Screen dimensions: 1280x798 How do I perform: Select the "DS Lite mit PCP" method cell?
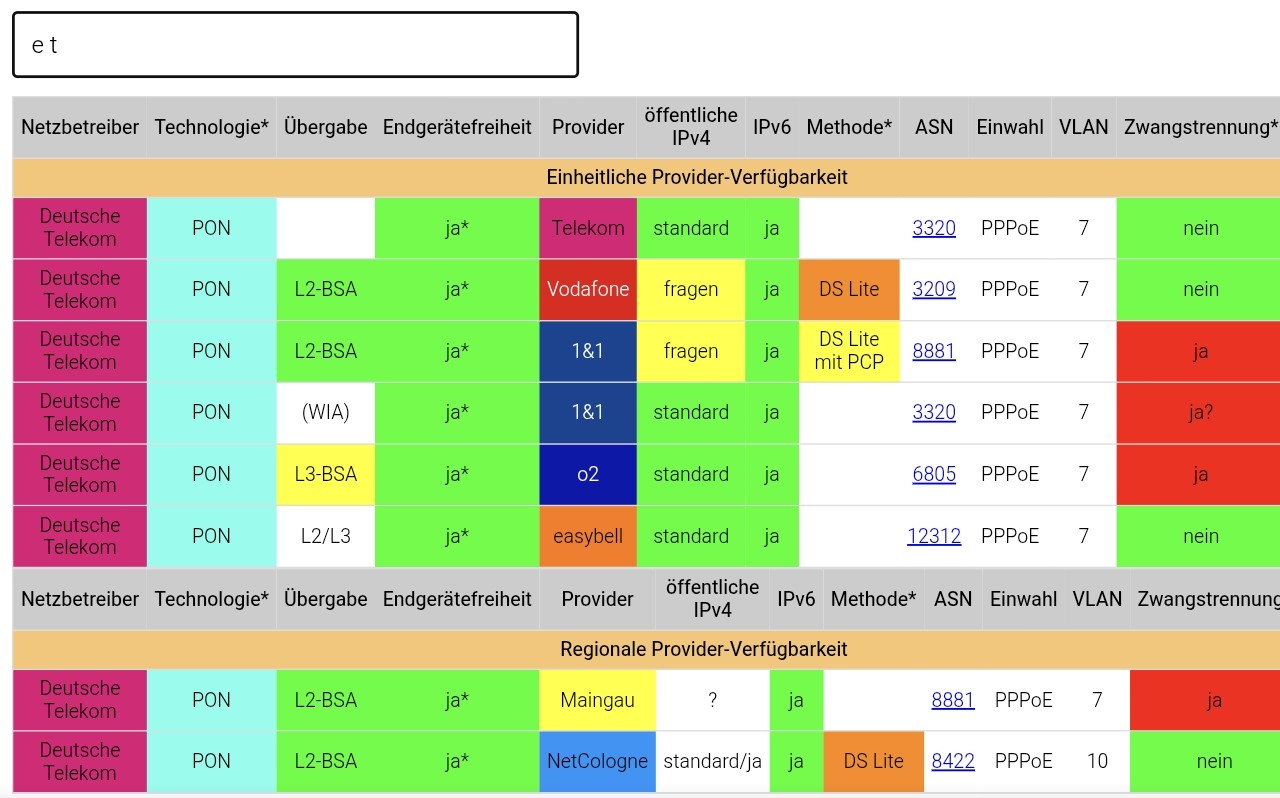point(849,351)
